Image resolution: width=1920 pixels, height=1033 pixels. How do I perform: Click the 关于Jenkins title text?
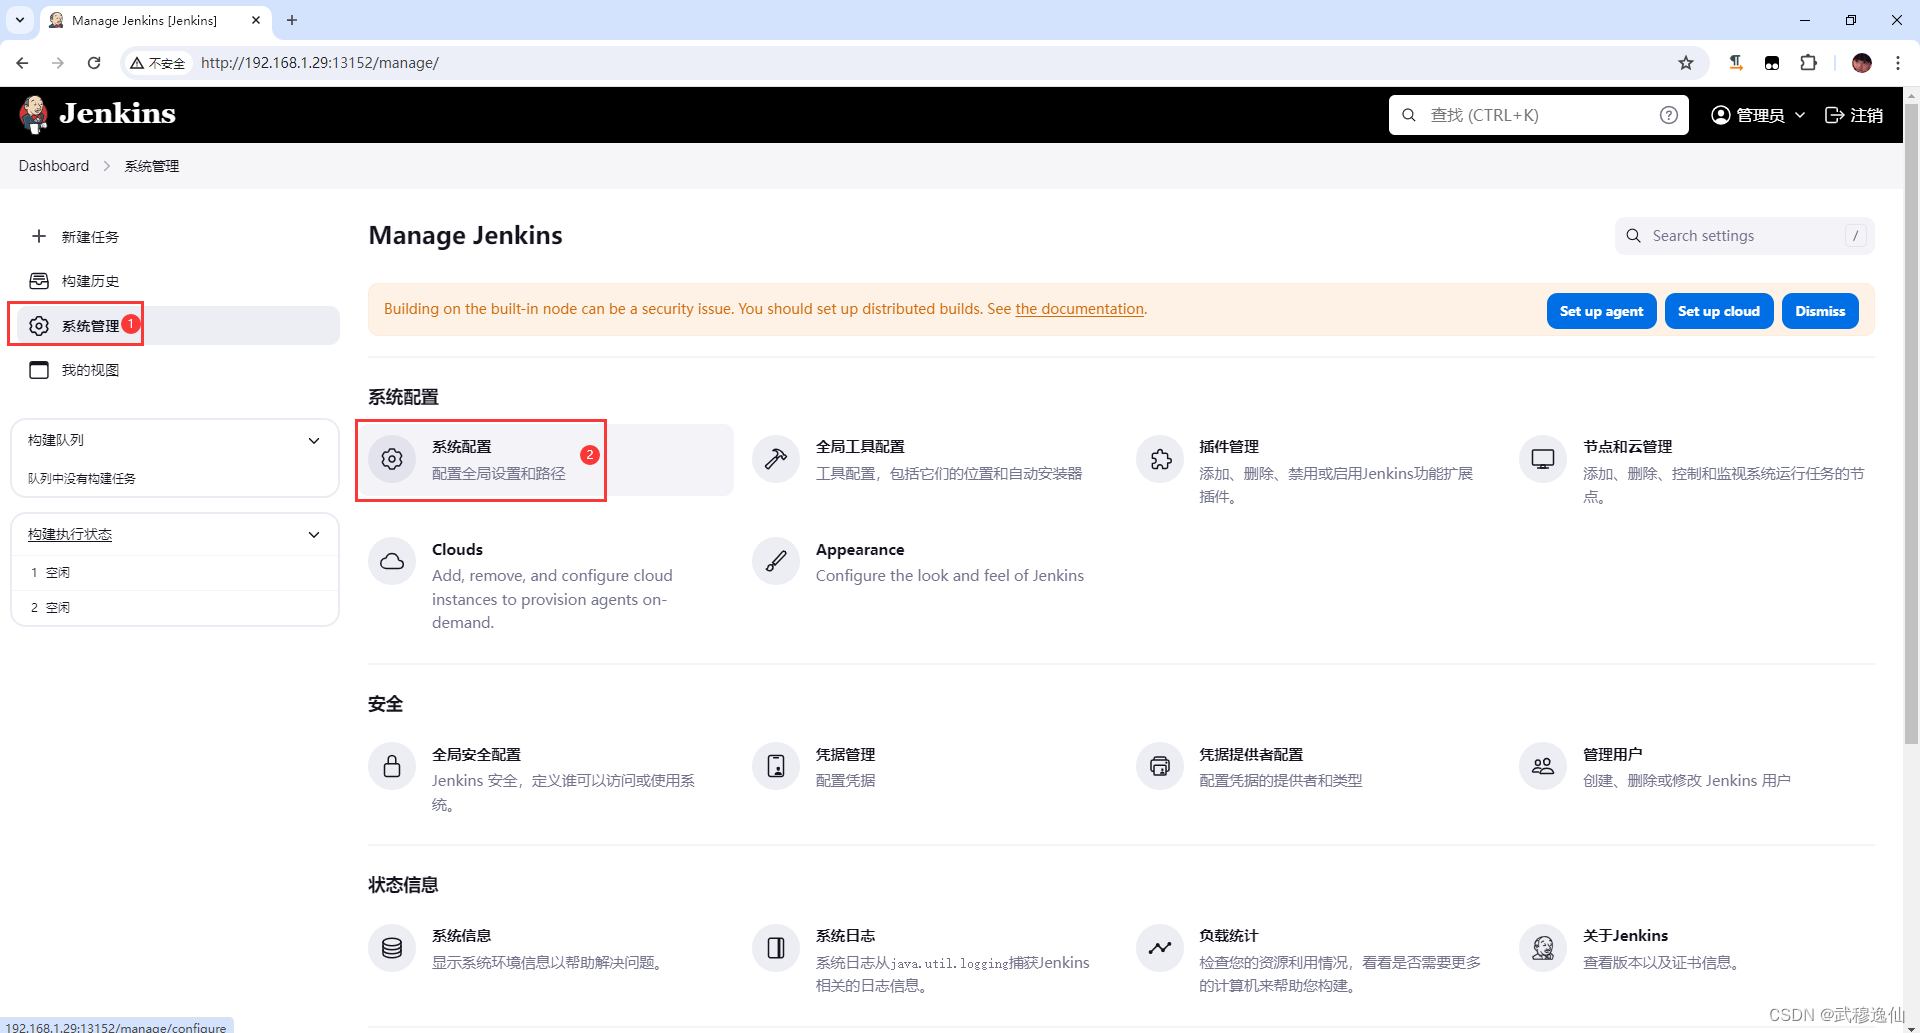pyautogui.click(x=1625, y=935)
